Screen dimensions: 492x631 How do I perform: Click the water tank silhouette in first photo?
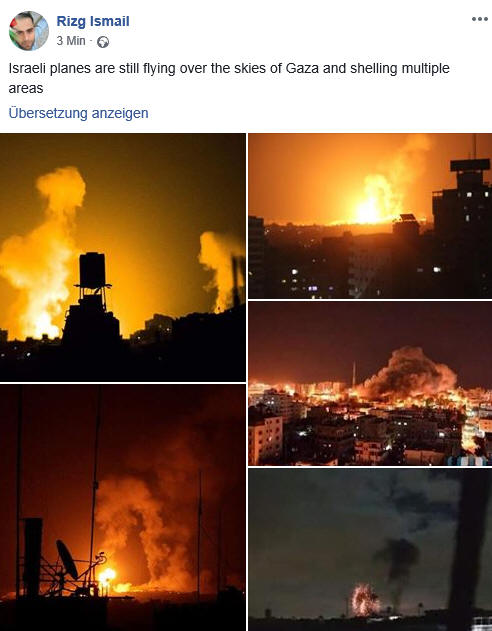[92, 270]
